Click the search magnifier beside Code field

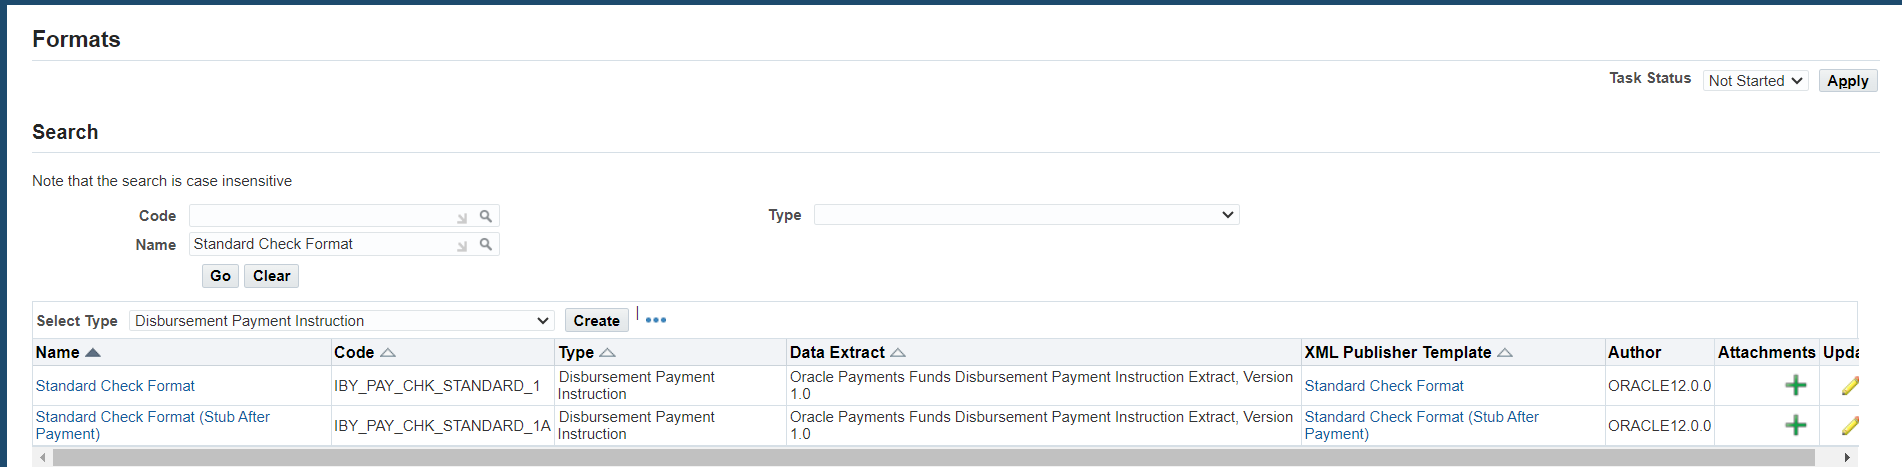tap(485, 216)
